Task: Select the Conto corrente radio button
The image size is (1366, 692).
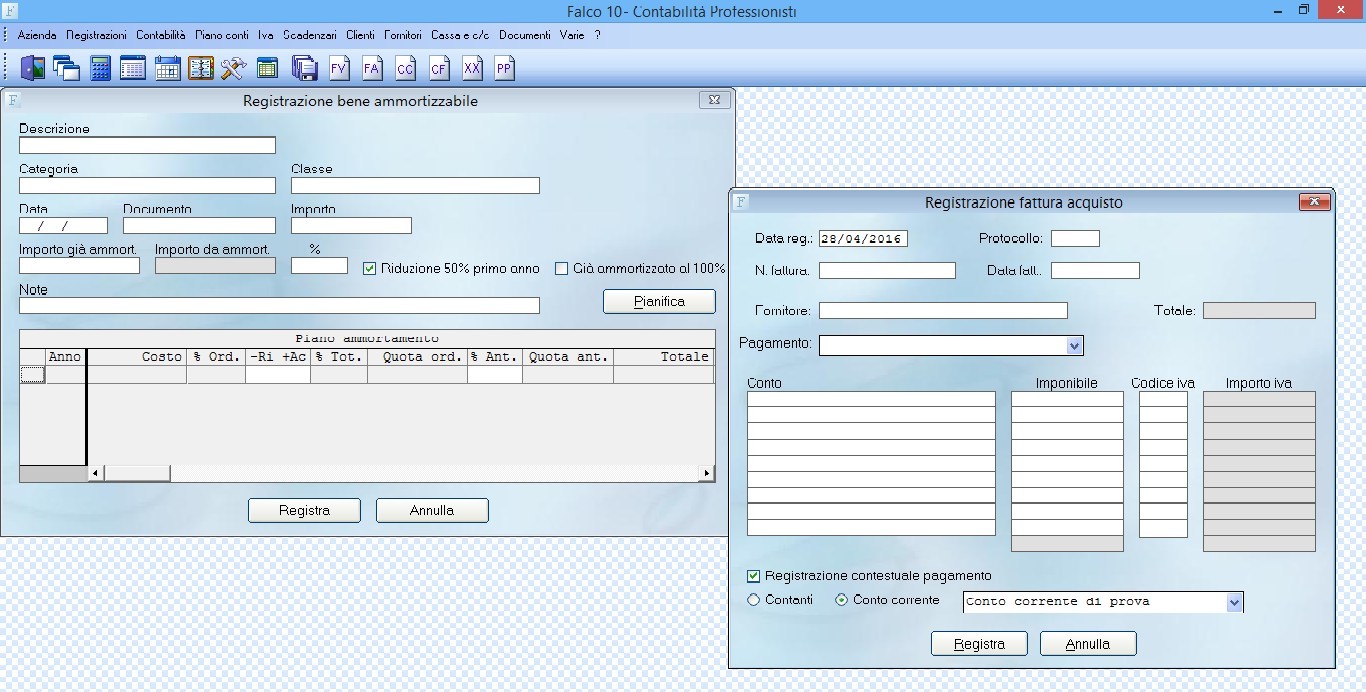Action: pyautogui.click(x=841, y=600)
